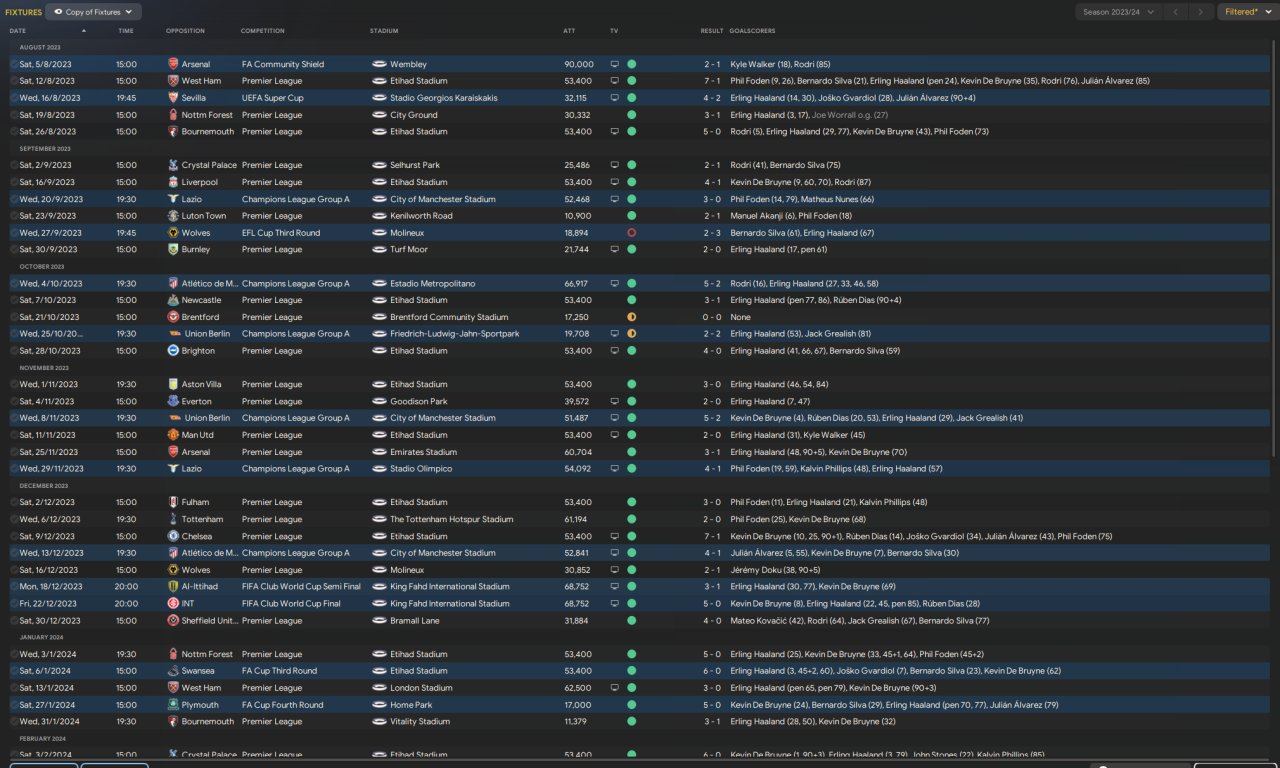Sort by the TV column header
1280x768 pixels.
coord(614,31)
